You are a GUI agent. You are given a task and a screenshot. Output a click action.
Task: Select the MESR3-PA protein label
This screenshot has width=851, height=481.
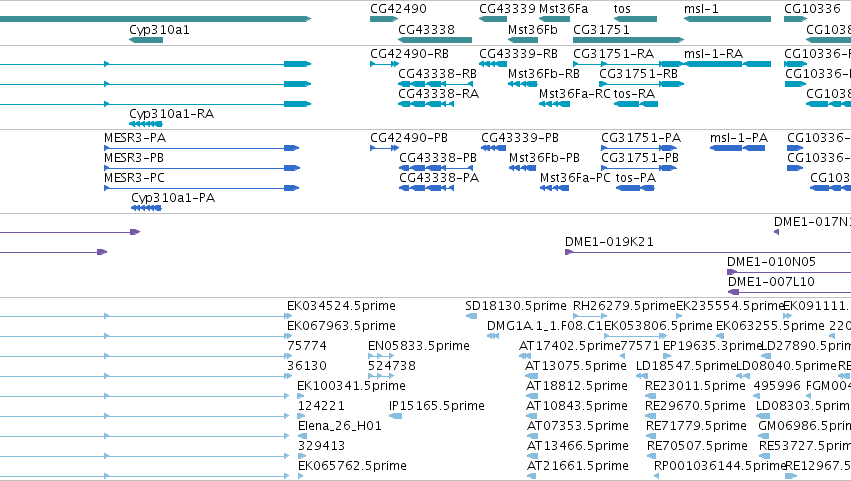click(x=135, y=138)
